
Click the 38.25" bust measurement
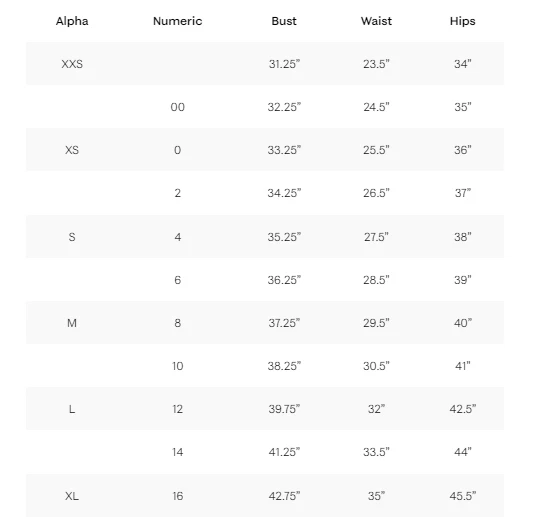(284, 366)
